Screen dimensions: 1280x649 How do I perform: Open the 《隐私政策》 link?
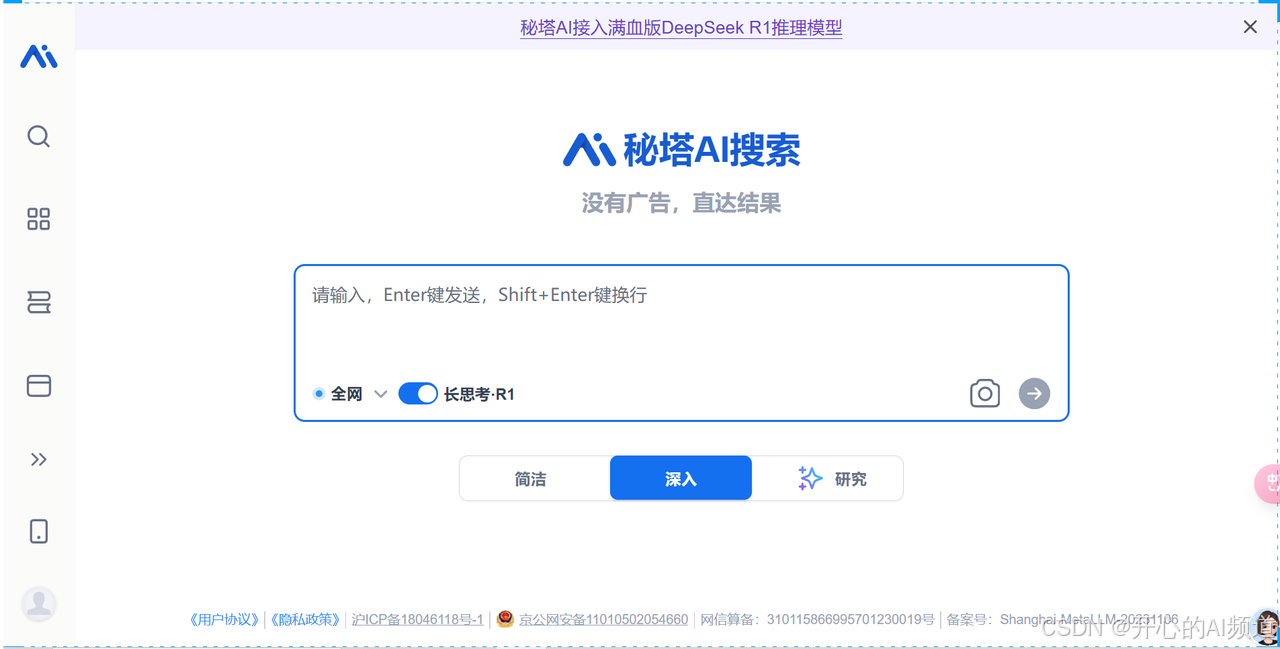click(306, 620)
